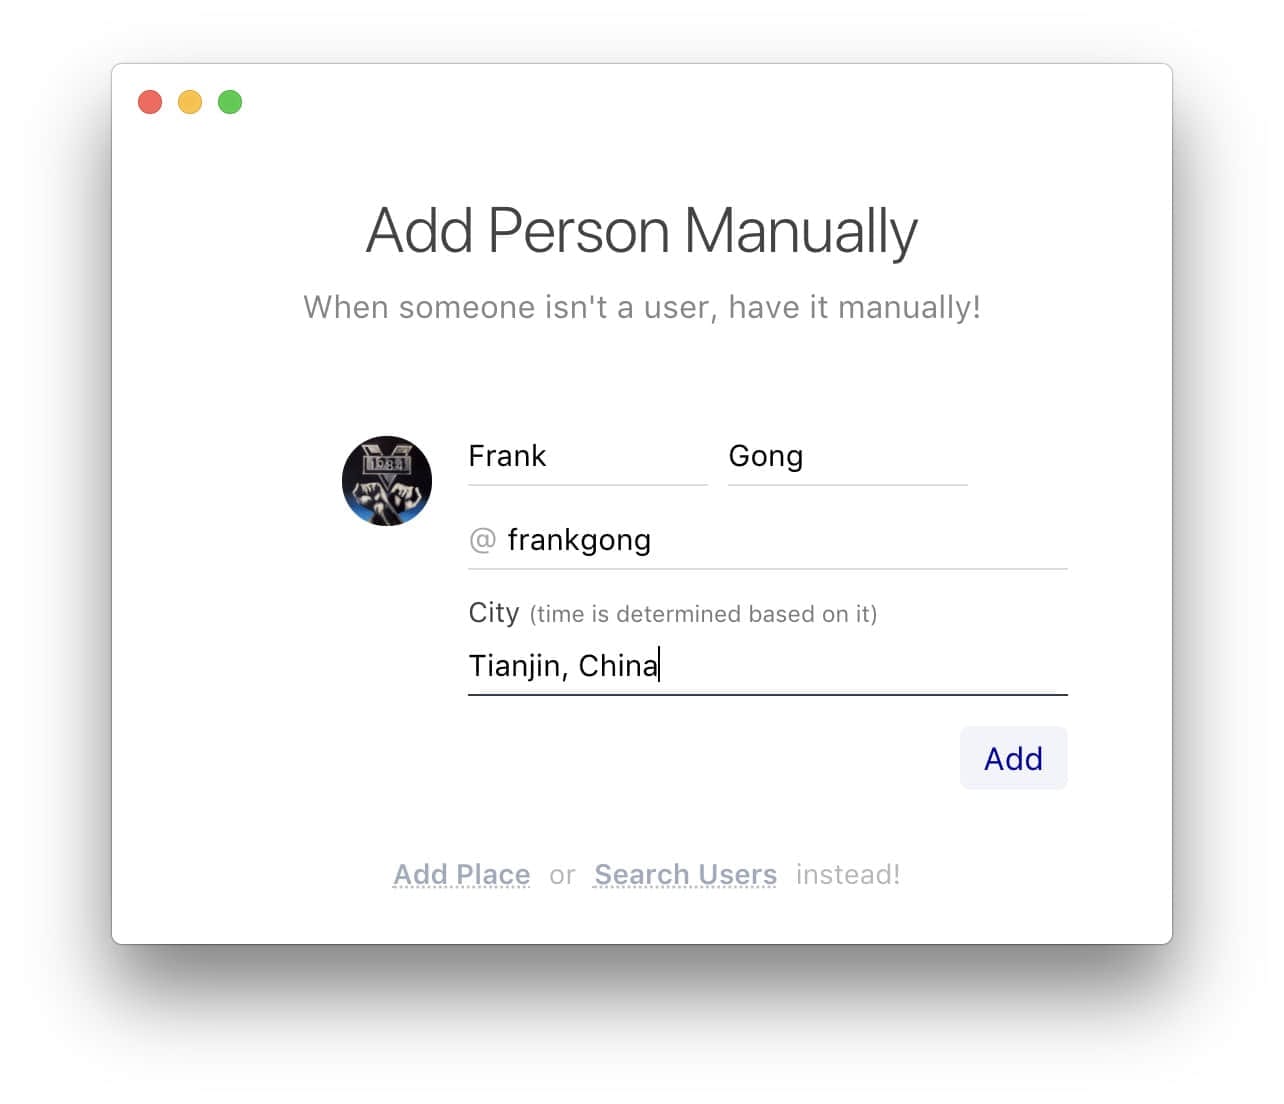This screenshot has height=1104, width=1284.
Task: Close the window using the red button
Action: click(x=150, y=102)
